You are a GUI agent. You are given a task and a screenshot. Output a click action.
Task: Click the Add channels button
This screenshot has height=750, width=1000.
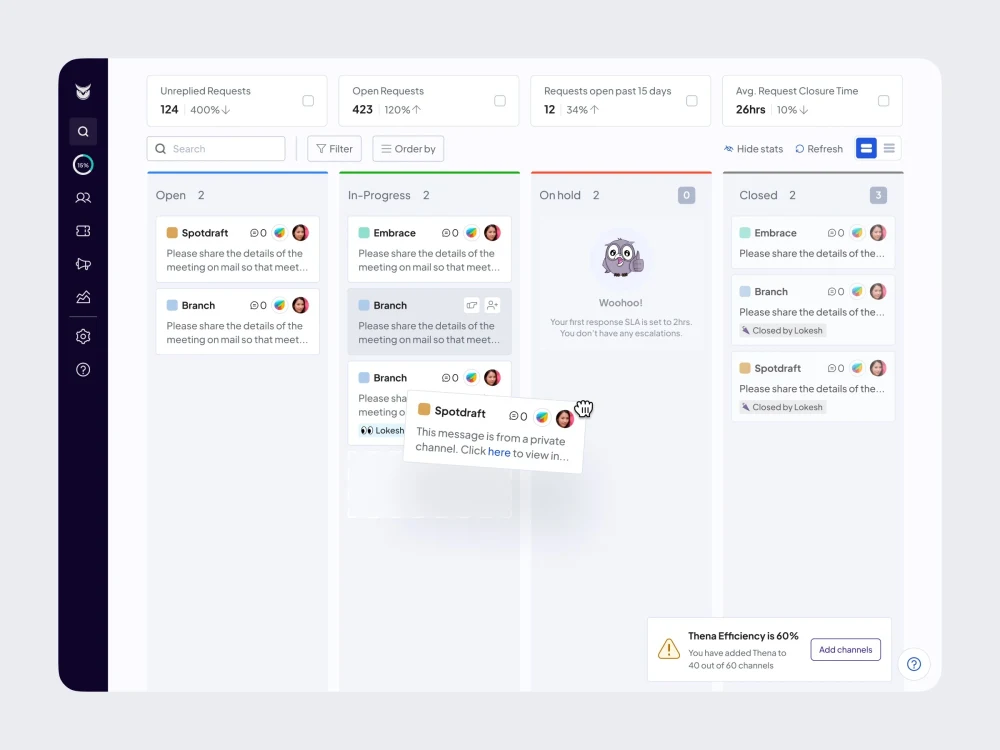pyautogui.click(x=846, y=649)
